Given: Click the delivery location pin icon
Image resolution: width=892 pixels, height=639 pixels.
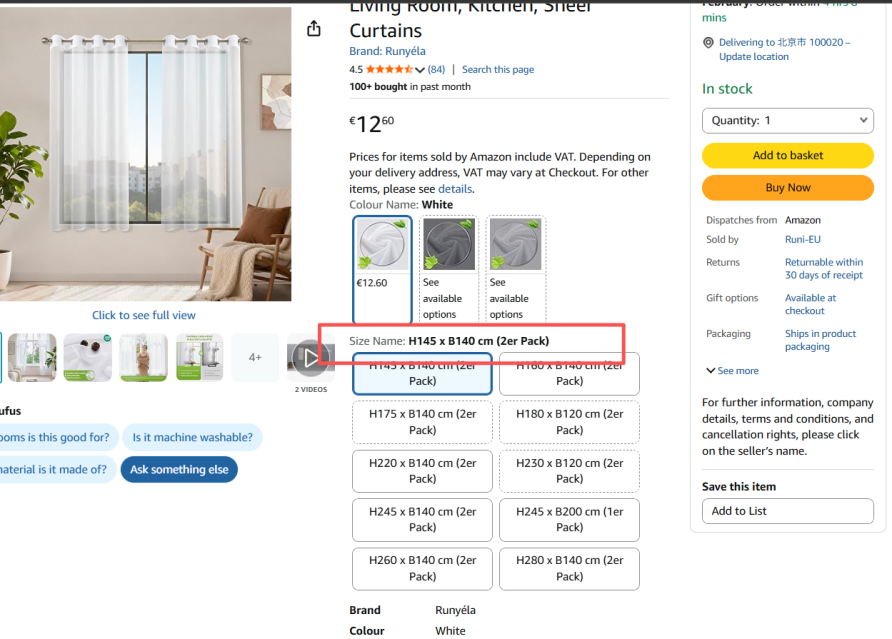Looking at the screenshot, I should point(708,43).
